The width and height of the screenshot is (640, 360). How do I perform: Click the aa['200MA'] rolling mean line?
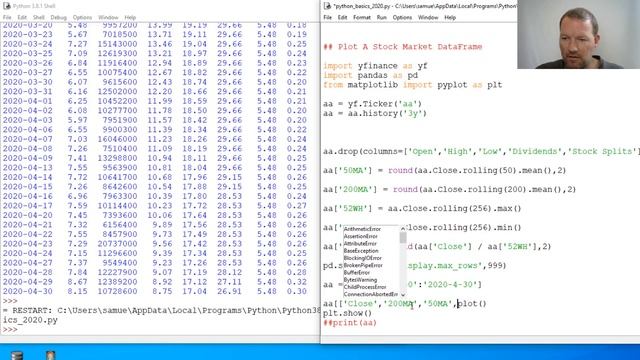[x=449, y=189]
